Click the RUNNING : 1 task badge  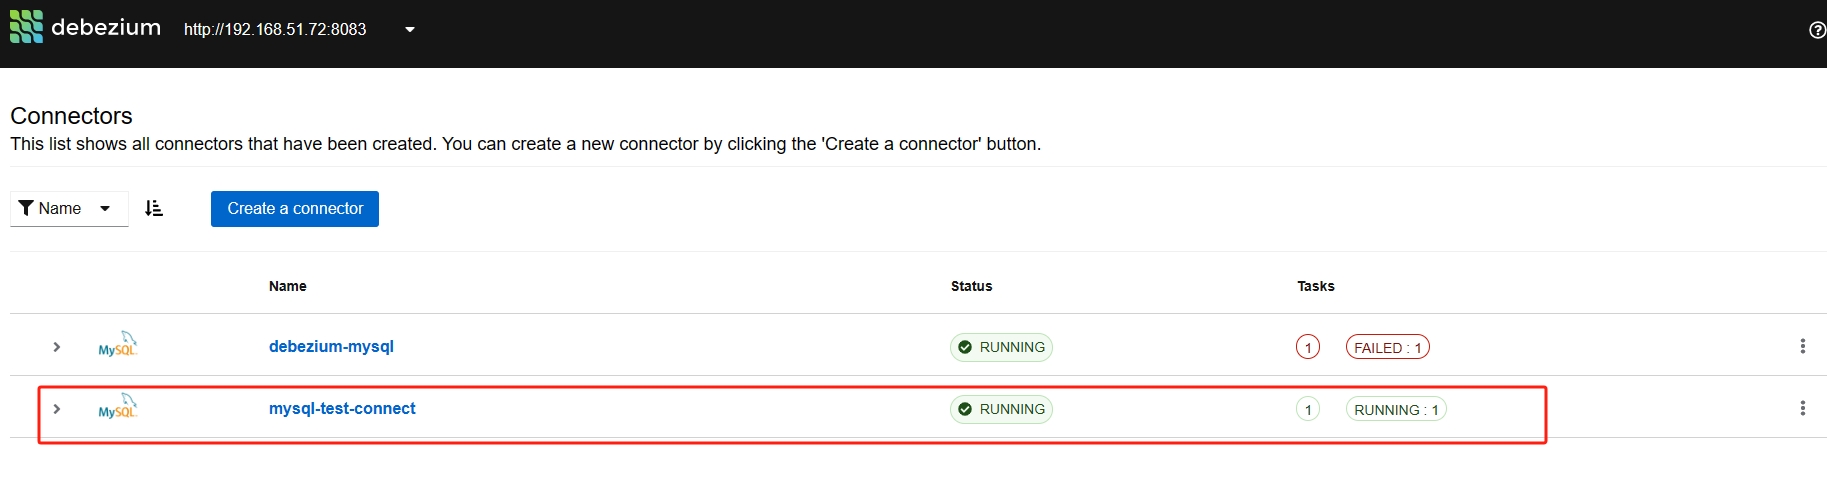1395,409
